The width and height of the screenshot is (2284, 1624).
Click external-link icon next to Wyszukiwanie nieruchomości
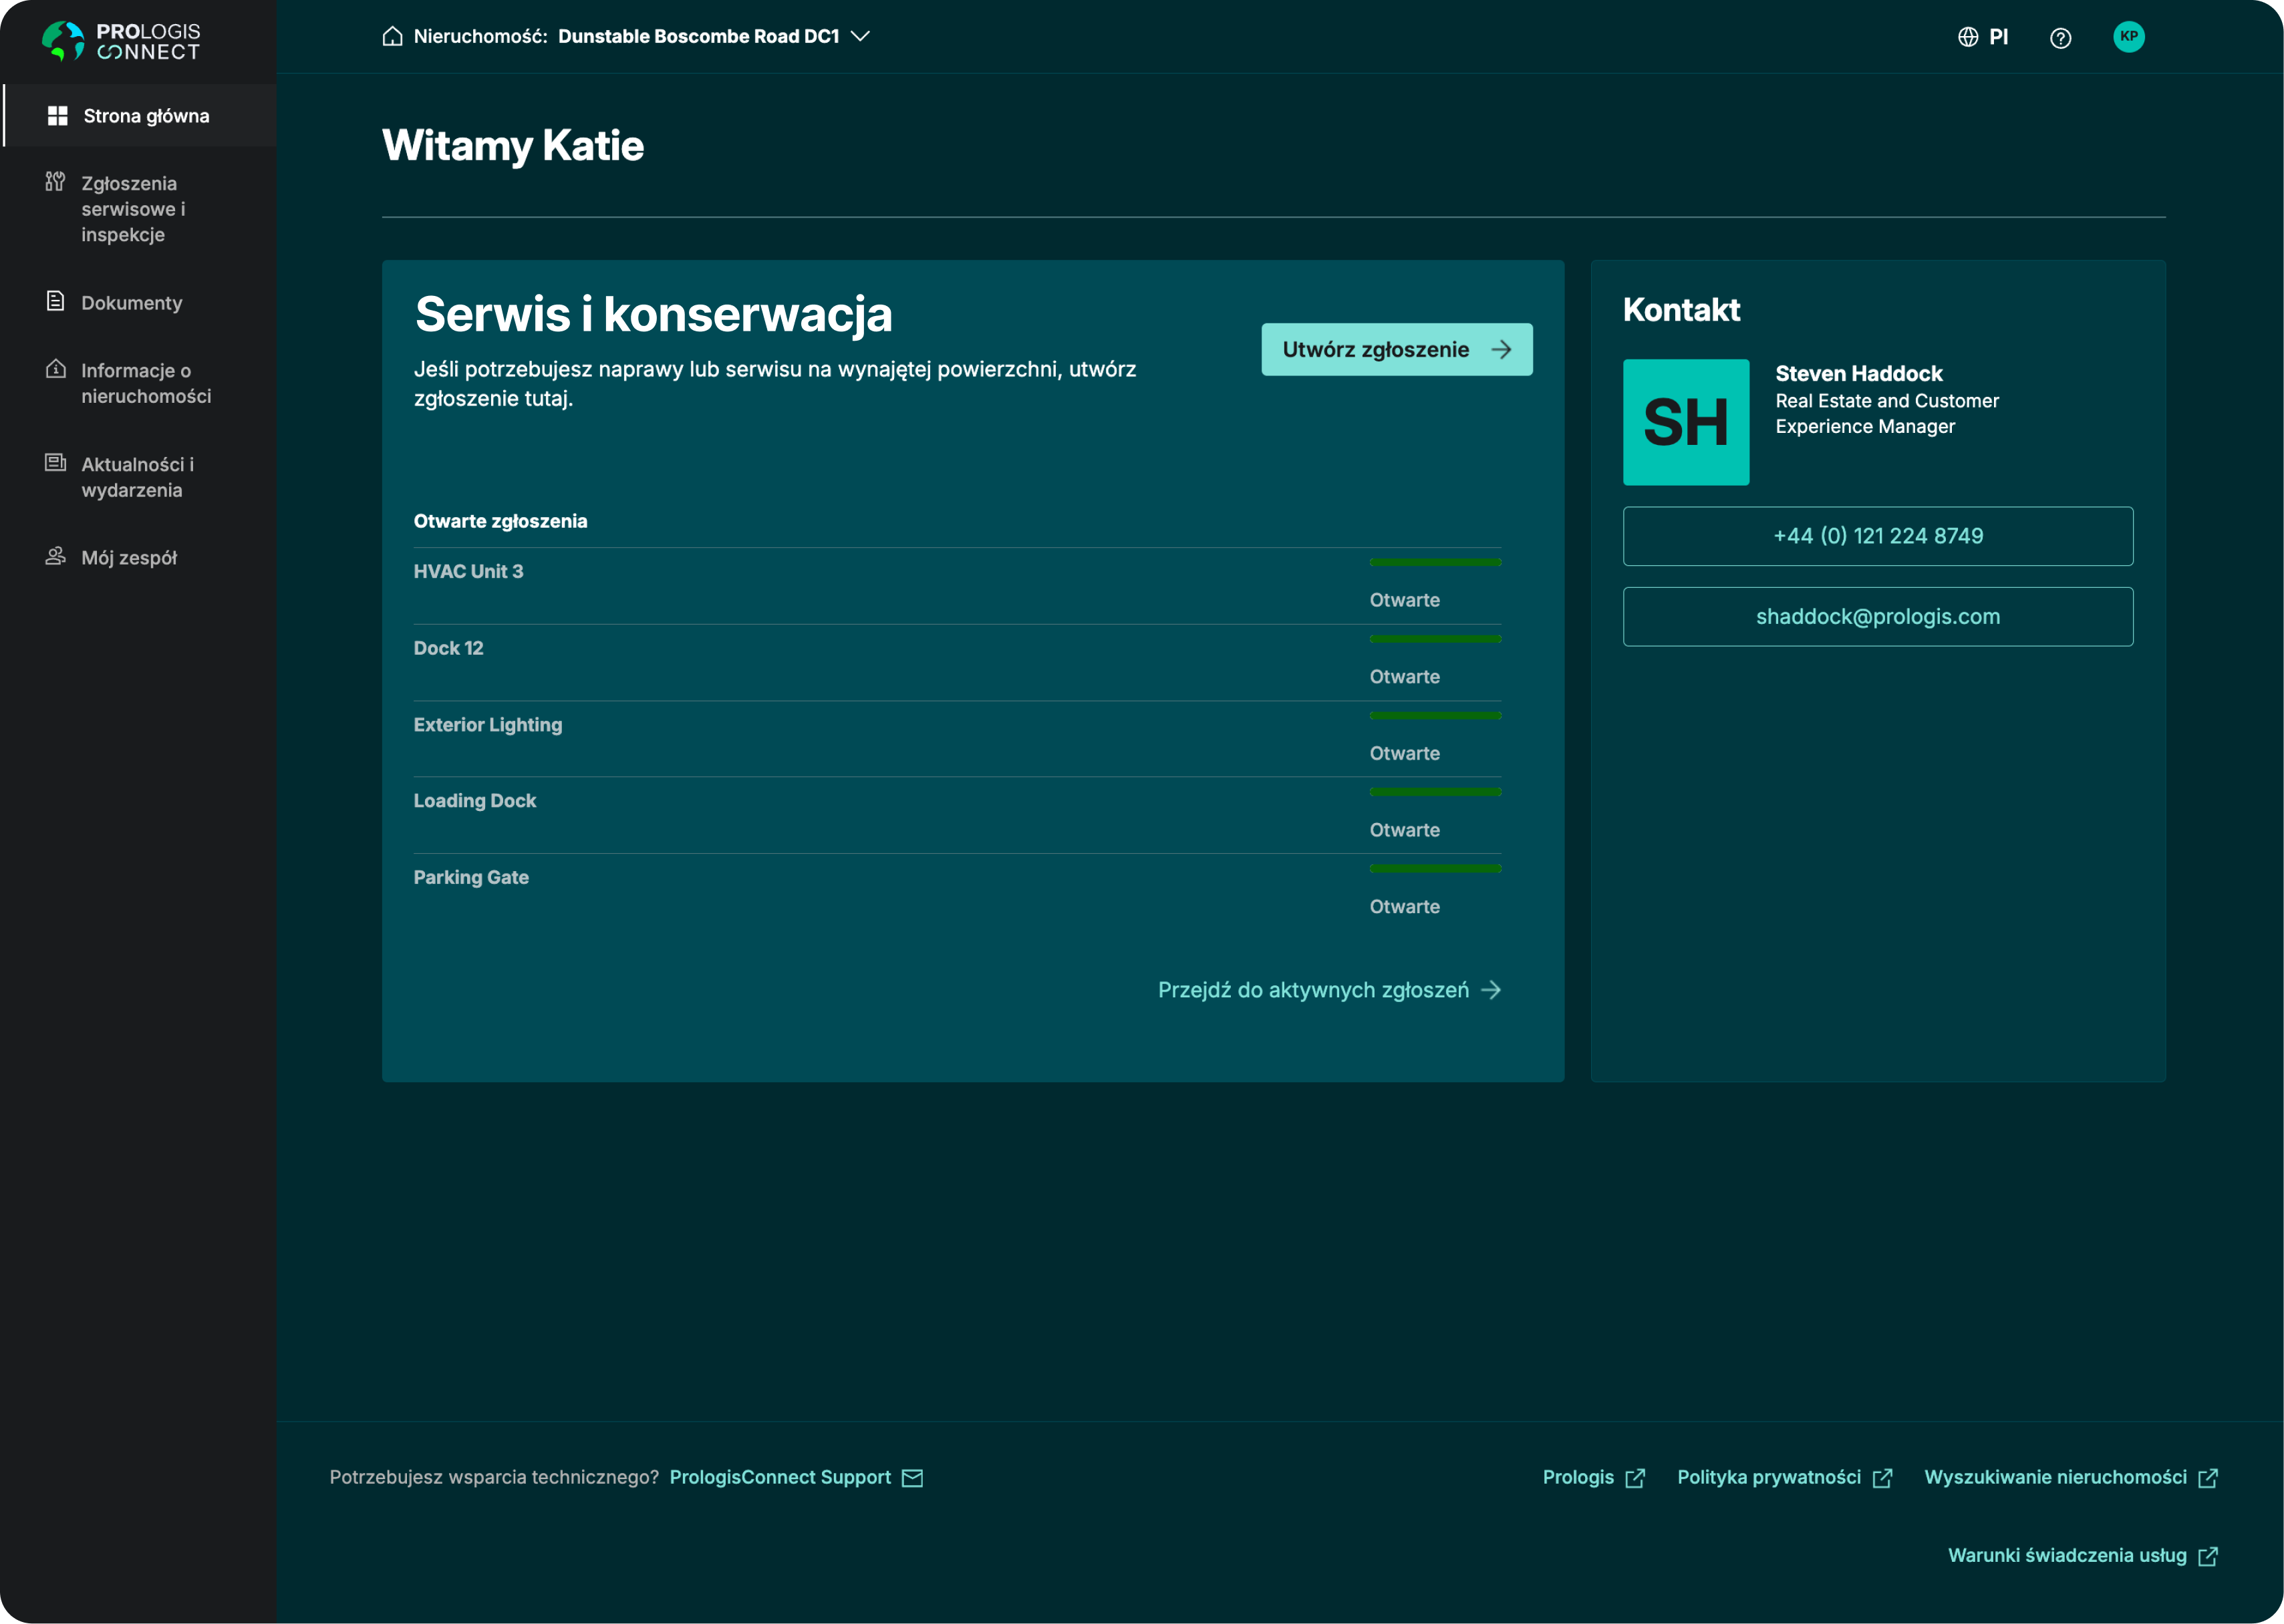click(2208, 1478)
